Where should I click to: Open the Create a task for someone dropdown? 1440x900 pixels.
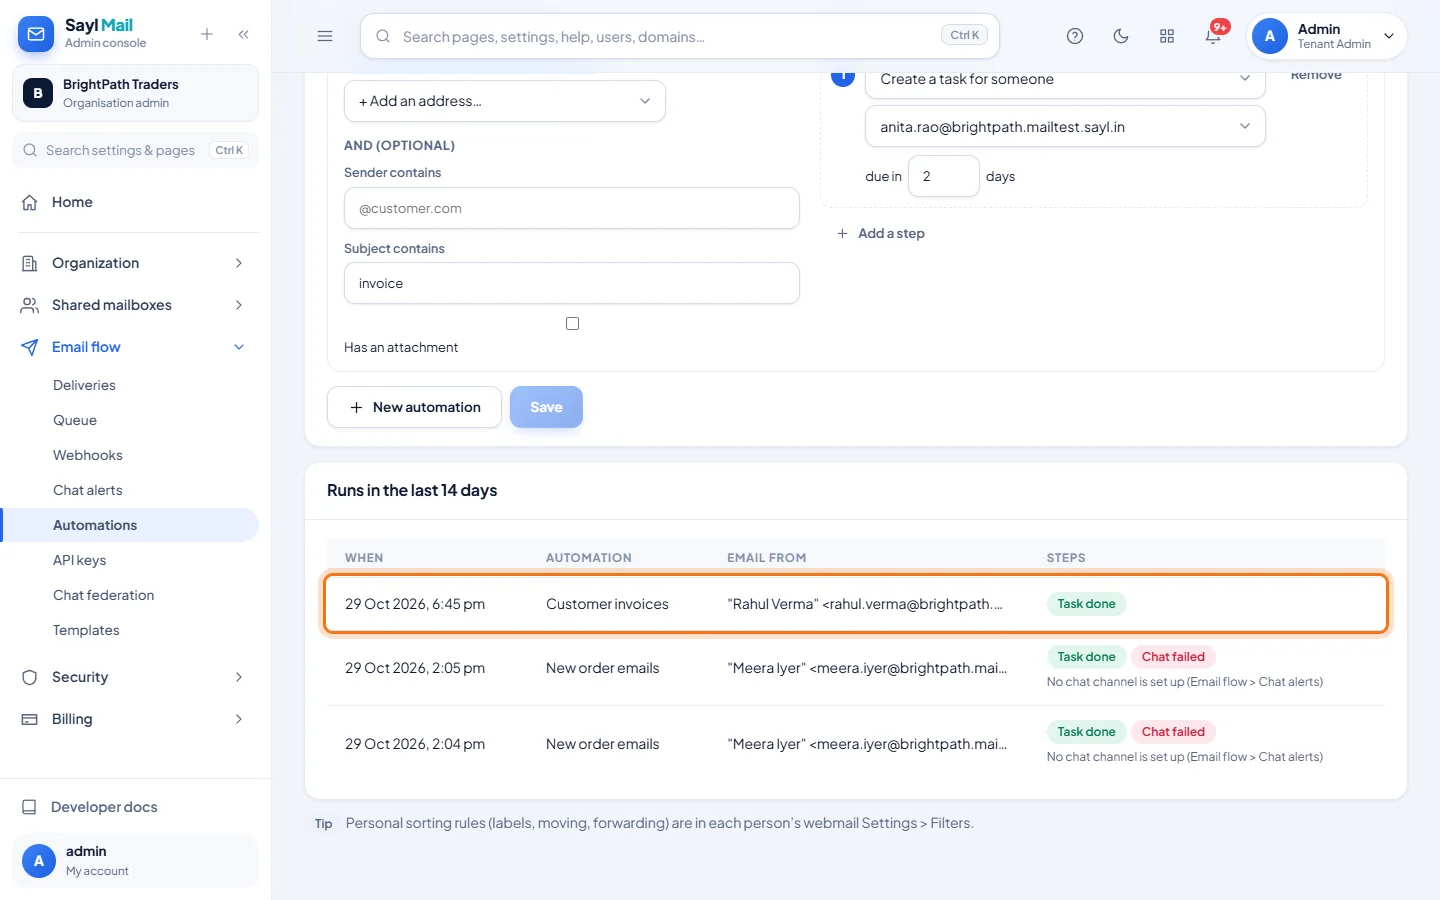(1065, 79)
